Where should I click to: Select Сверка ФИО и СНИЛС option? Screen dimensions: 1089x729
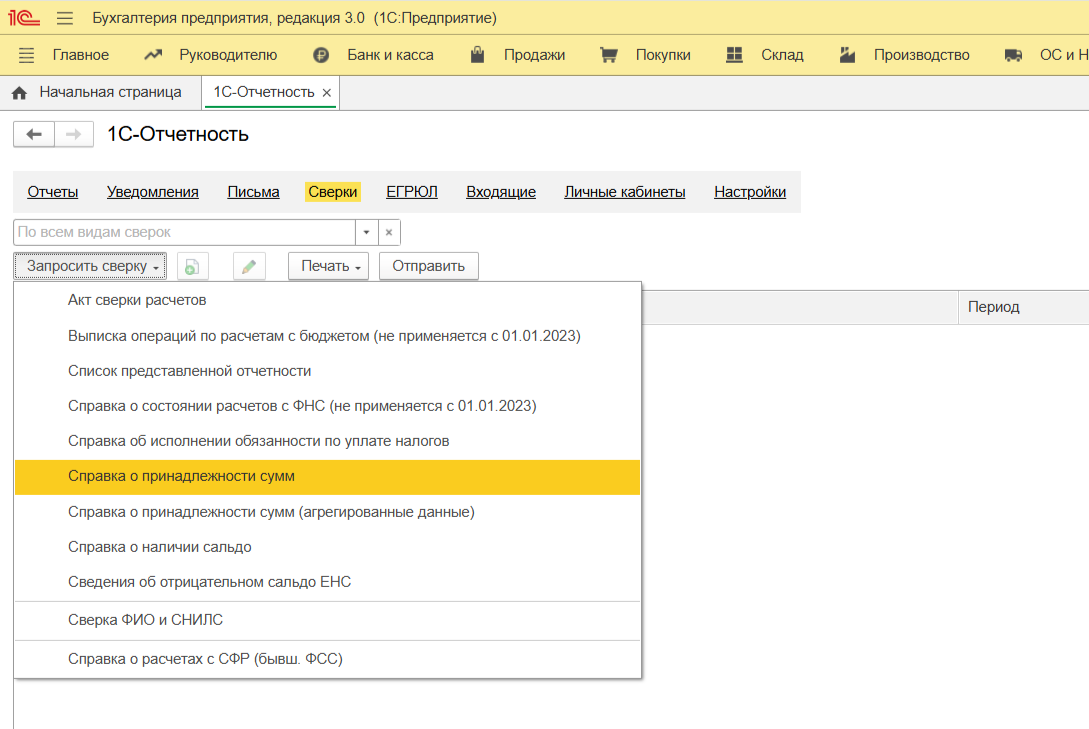click(x=145, y=620)
